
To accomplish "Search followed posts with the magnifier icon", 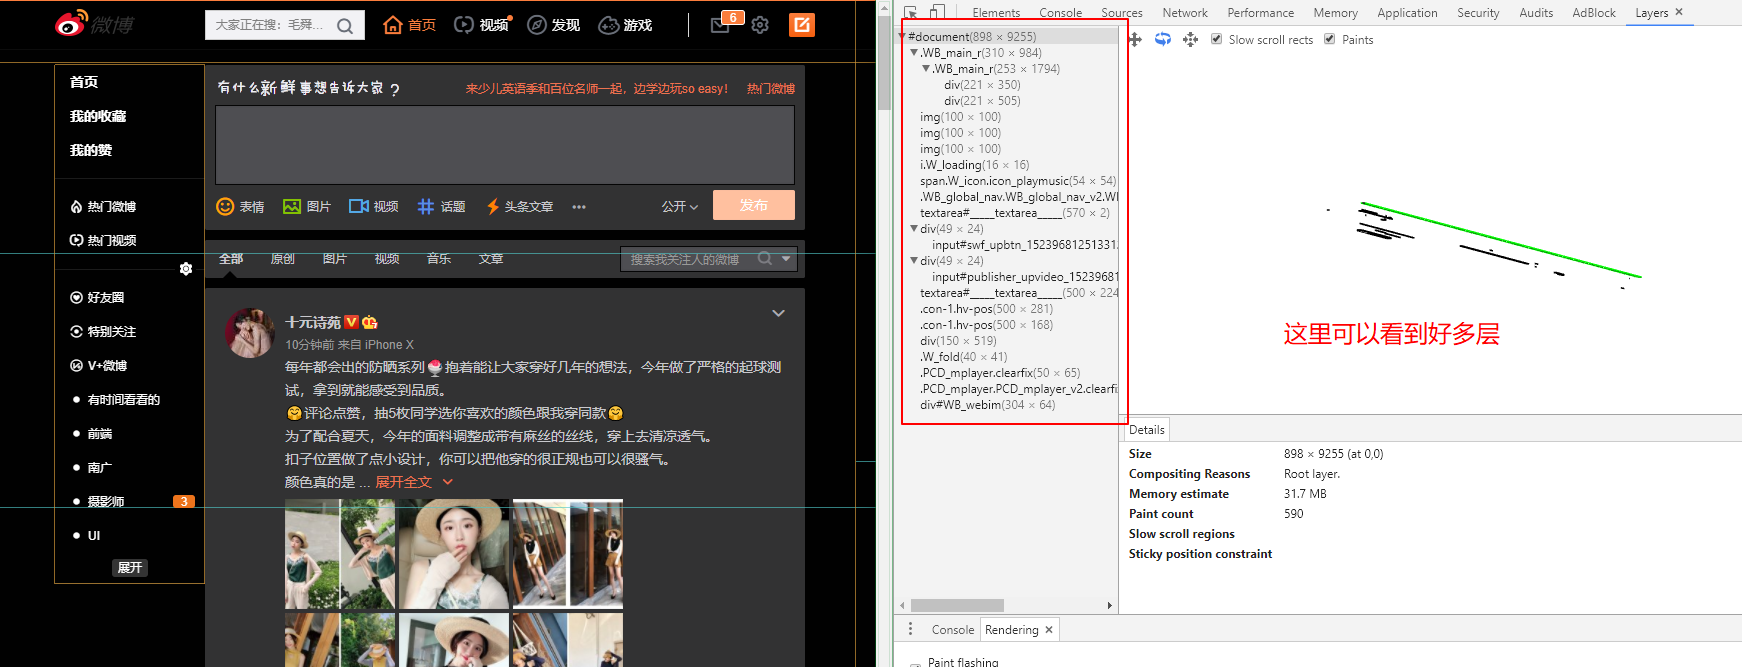I will click(x=765, y=258).
